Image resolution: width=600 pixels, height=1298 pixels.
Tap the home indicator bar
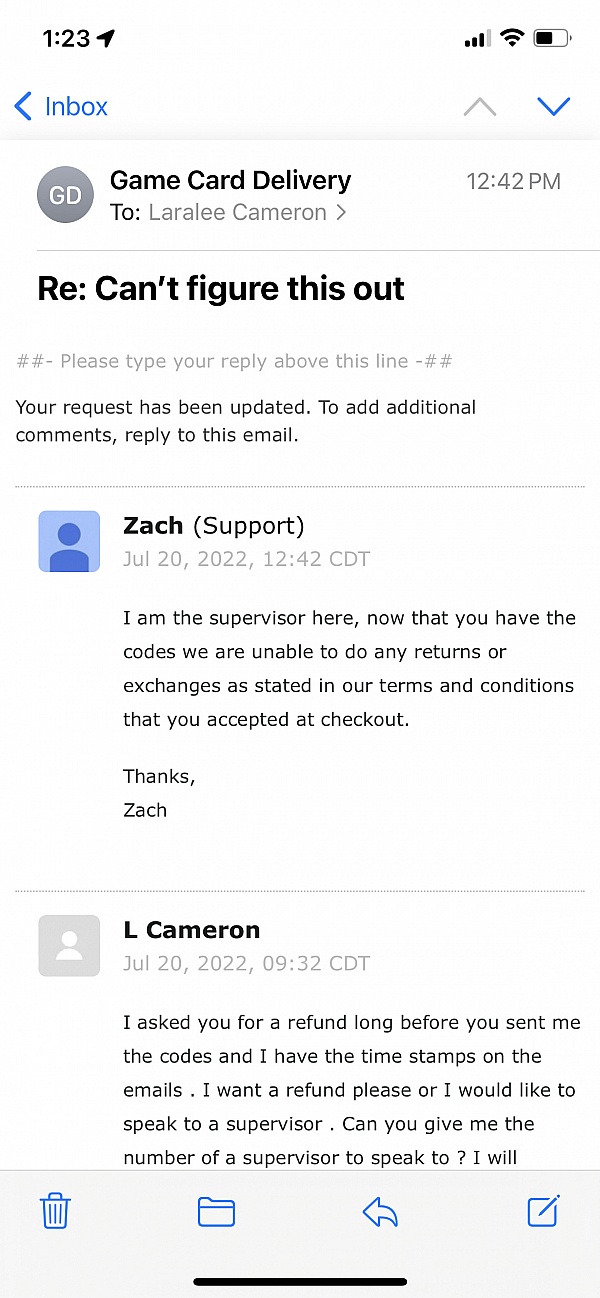pos(300,1281)
